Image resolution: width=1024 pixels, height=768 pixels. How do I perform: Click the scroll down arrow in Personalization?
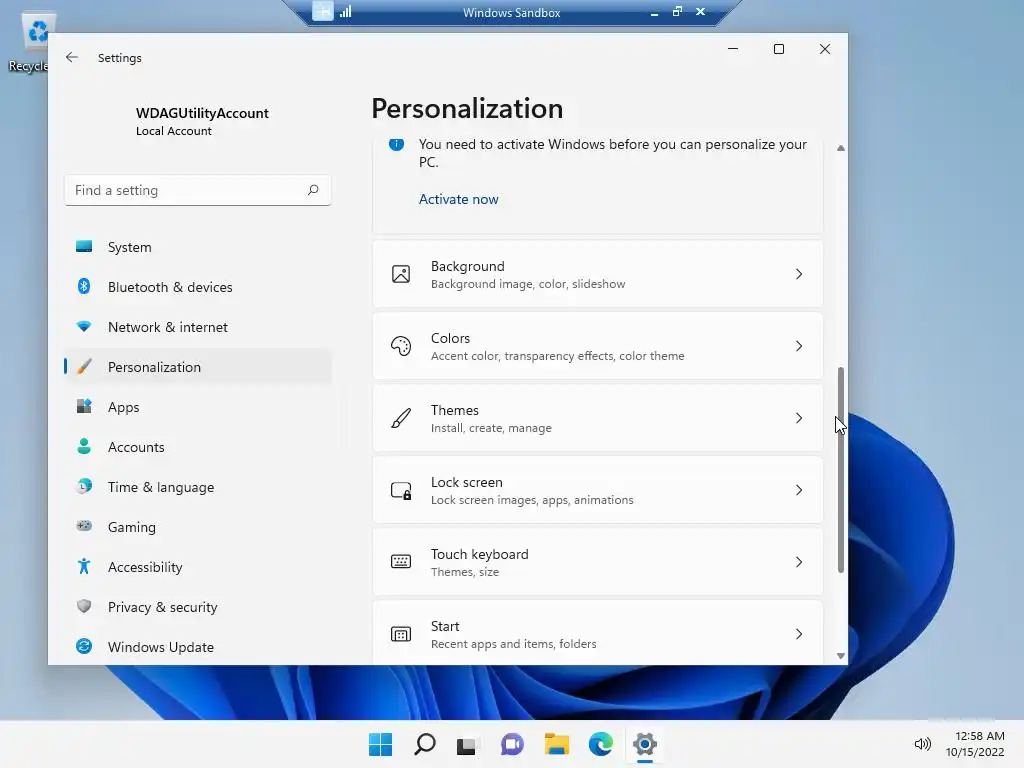pyautogui.click(x=840, y=656)
